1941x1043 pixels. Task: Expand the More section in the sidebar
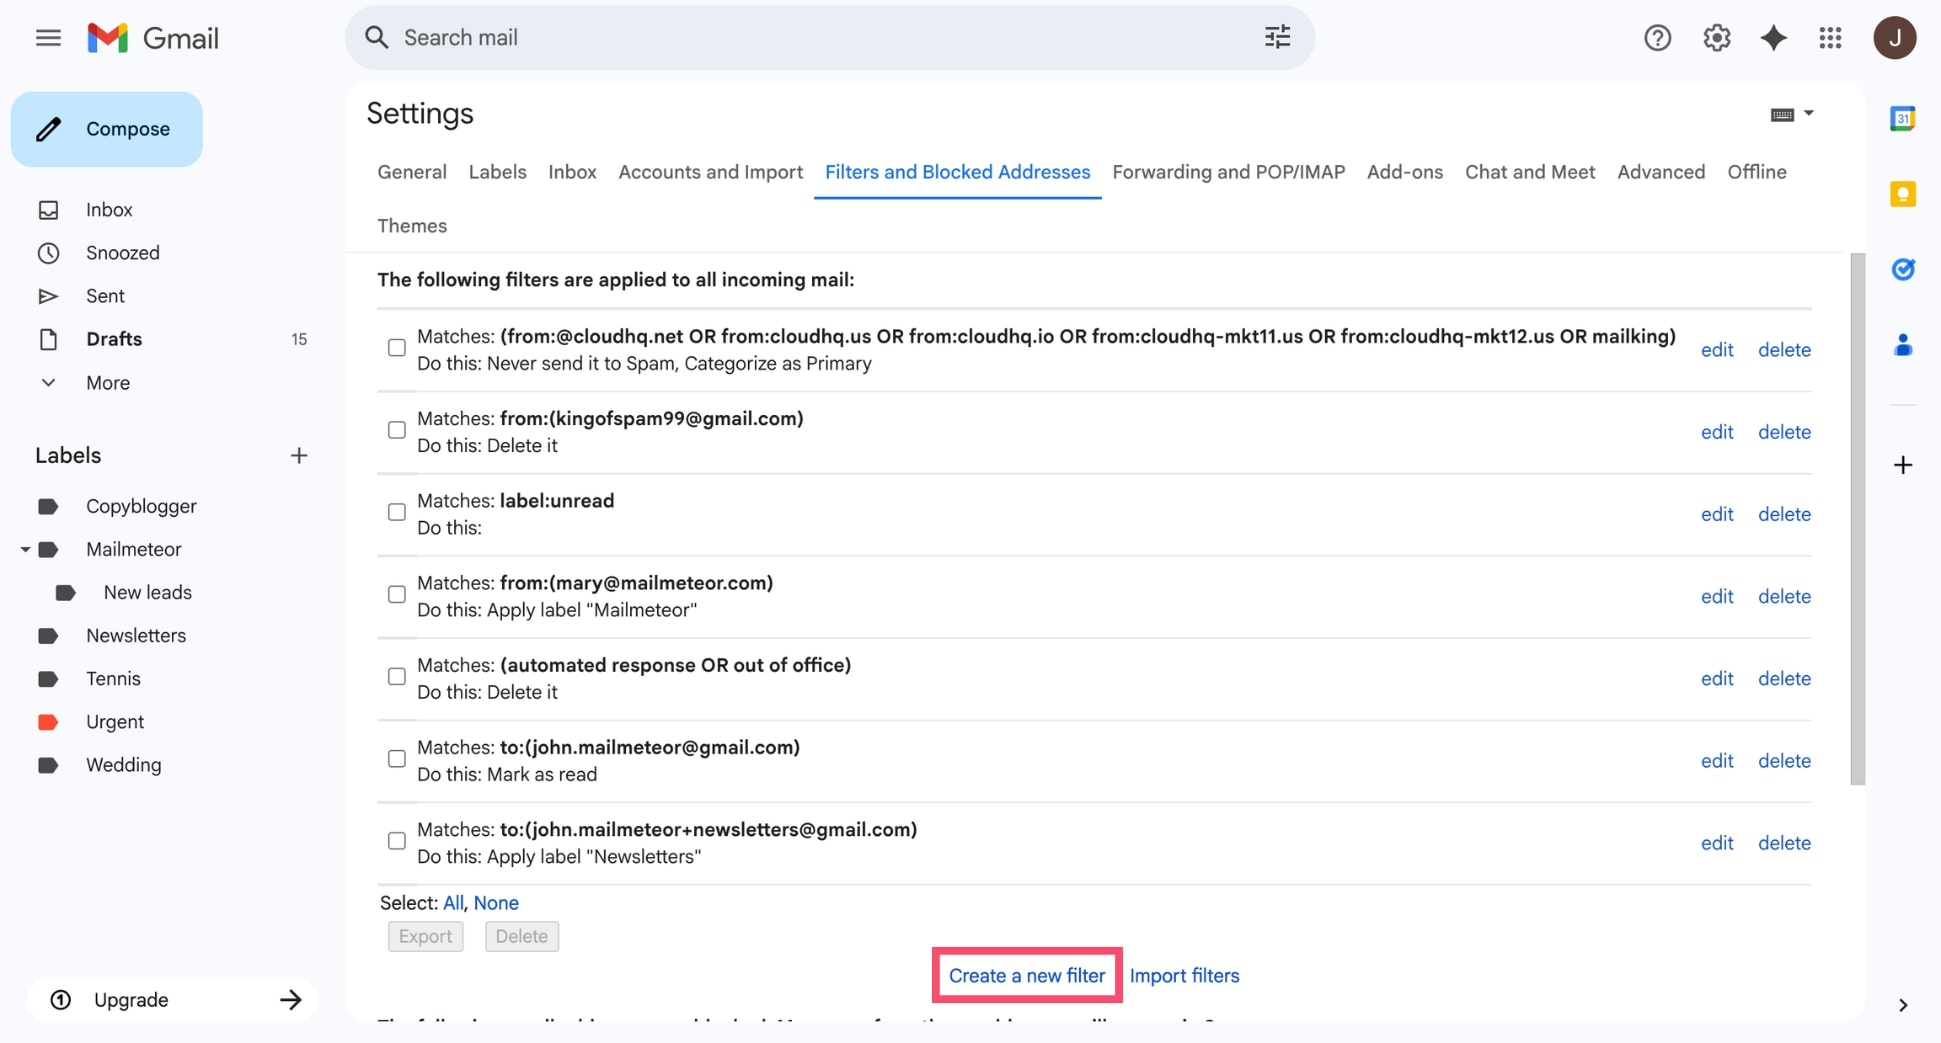click(x=48, y=382)
